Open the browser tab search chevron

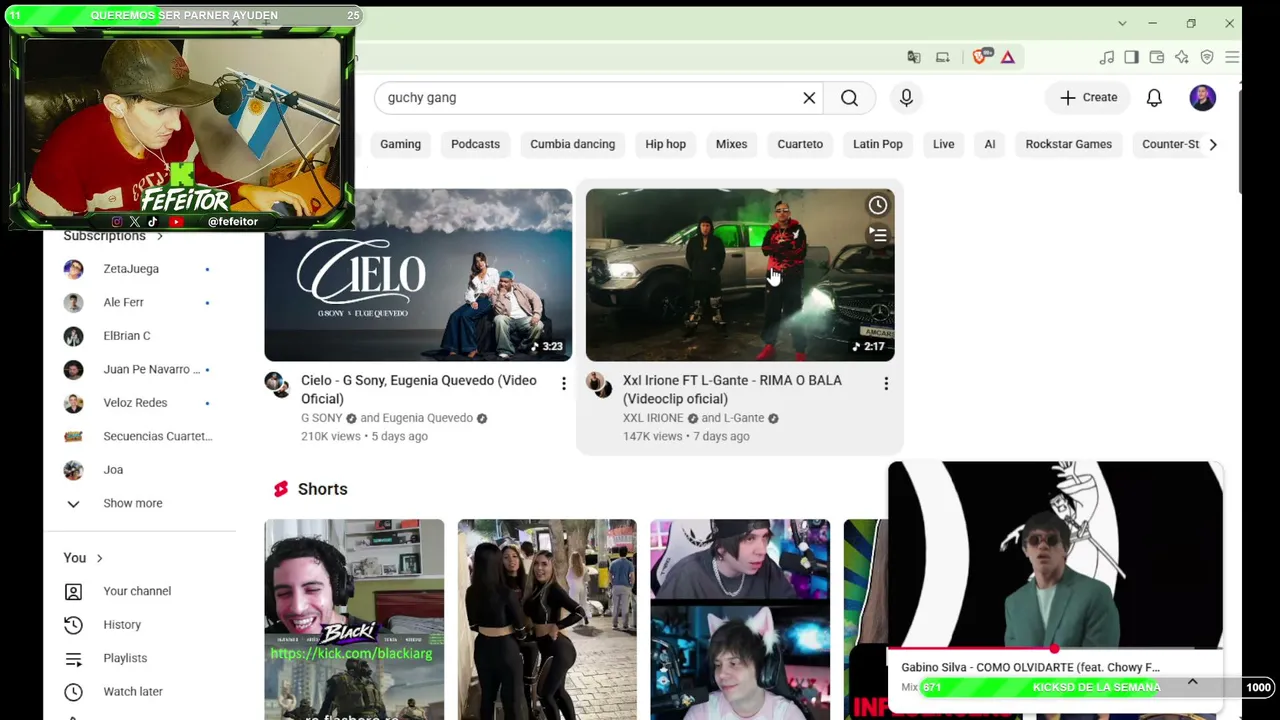point(1122,23)
